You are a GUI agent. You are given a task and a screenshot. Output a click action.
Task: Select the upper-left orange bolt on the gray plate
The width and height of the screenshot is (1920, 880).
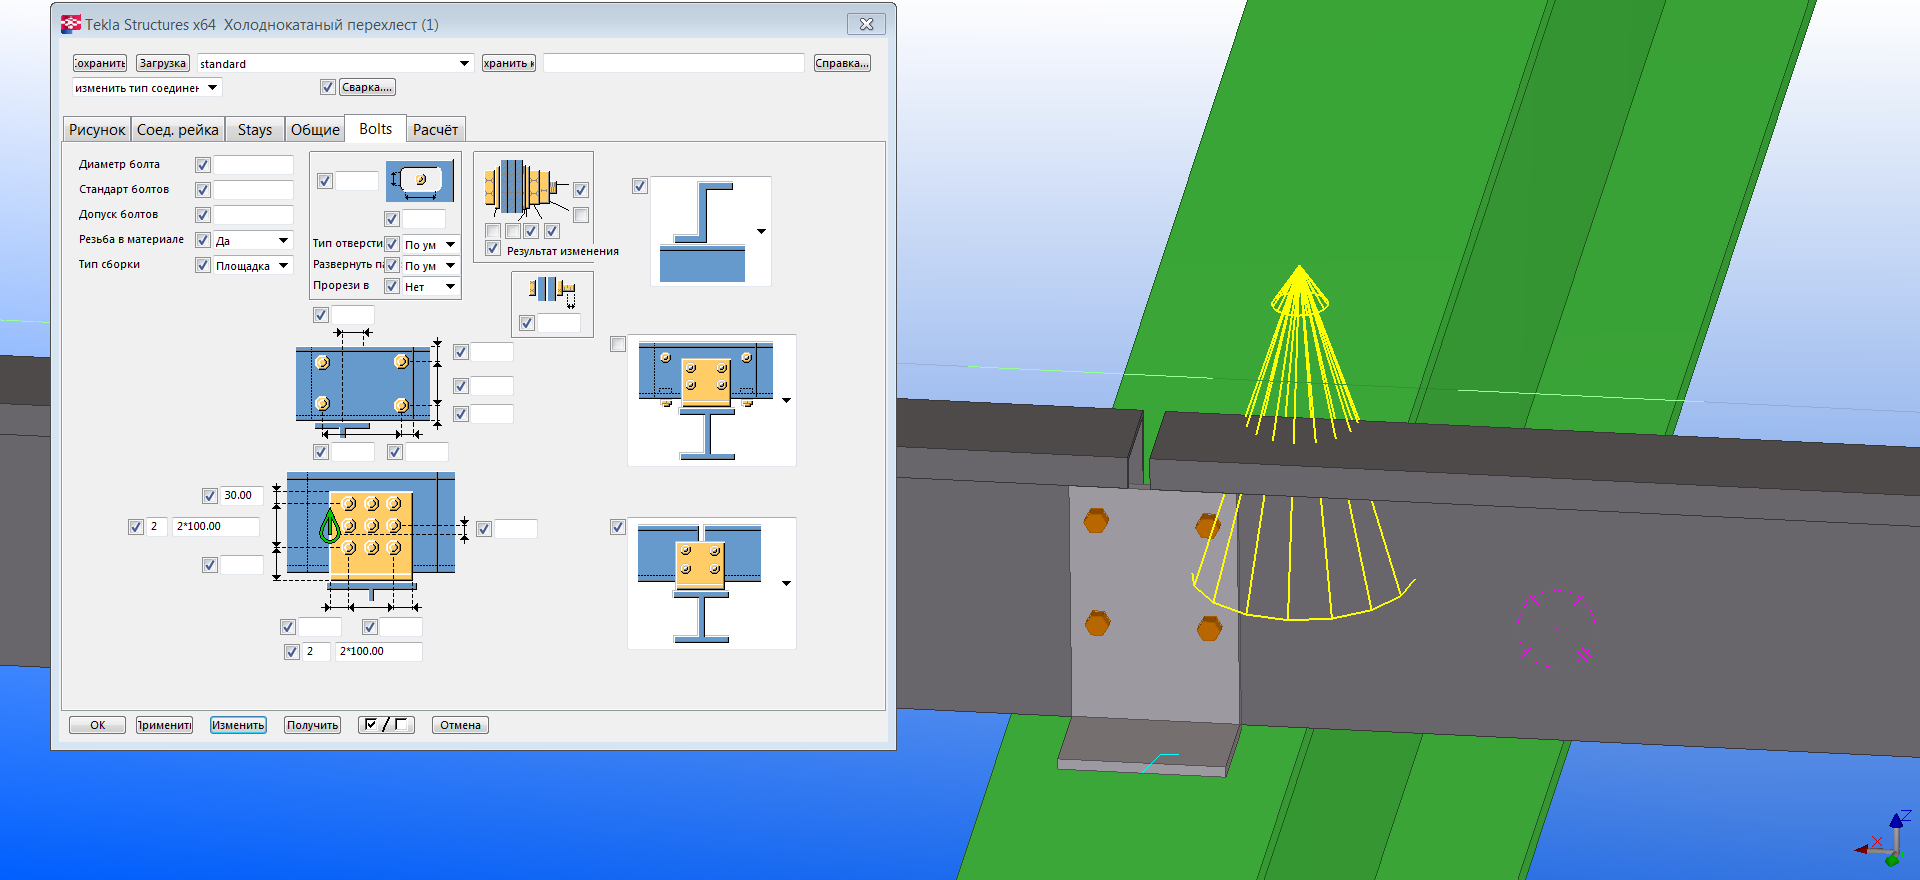pos(1096,520)
